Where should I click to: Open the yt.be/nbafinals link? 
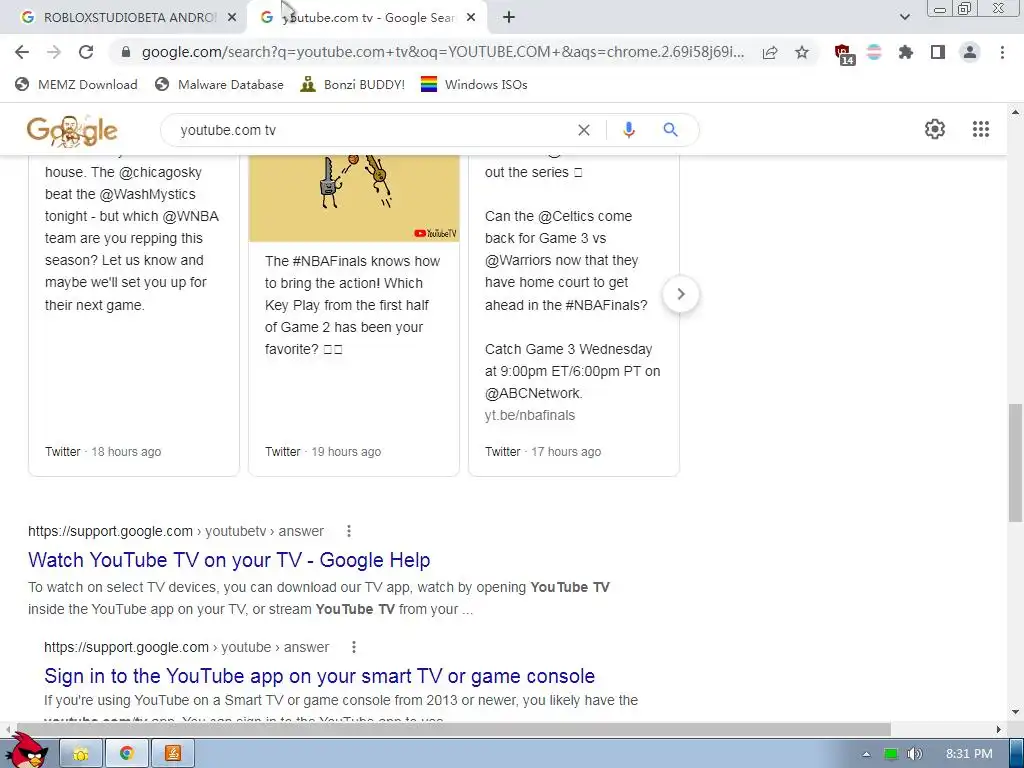[x=530, y=415]
